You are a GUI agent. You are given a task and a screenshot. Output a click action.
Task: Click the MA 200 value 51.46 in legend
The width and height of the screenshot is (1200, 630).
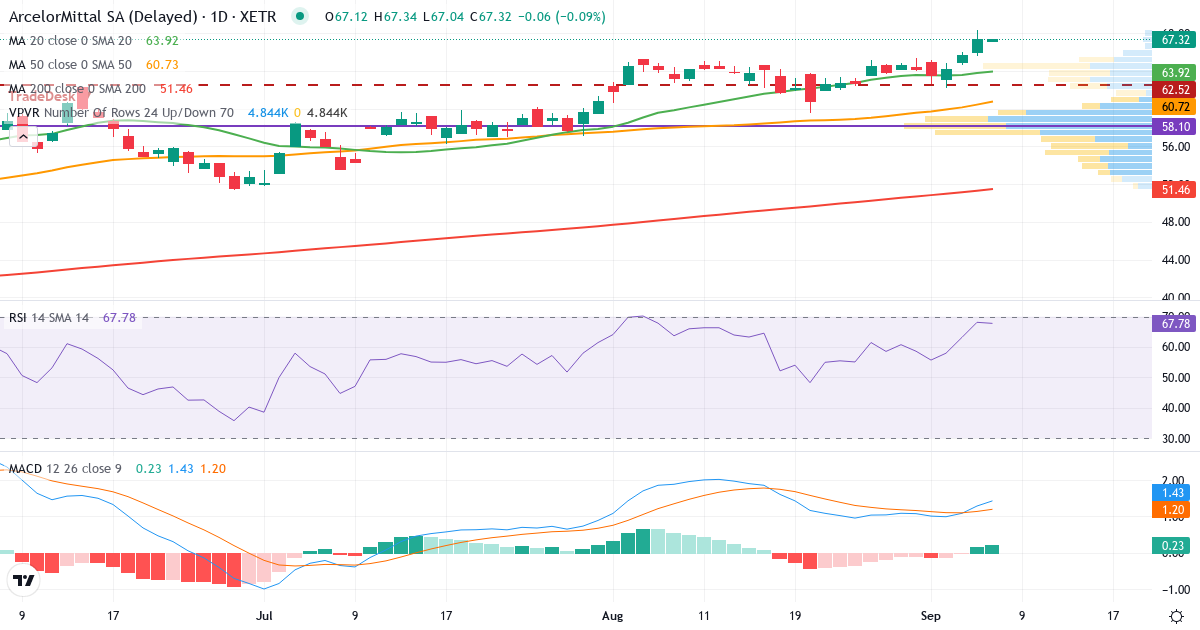tap(176, 89)
